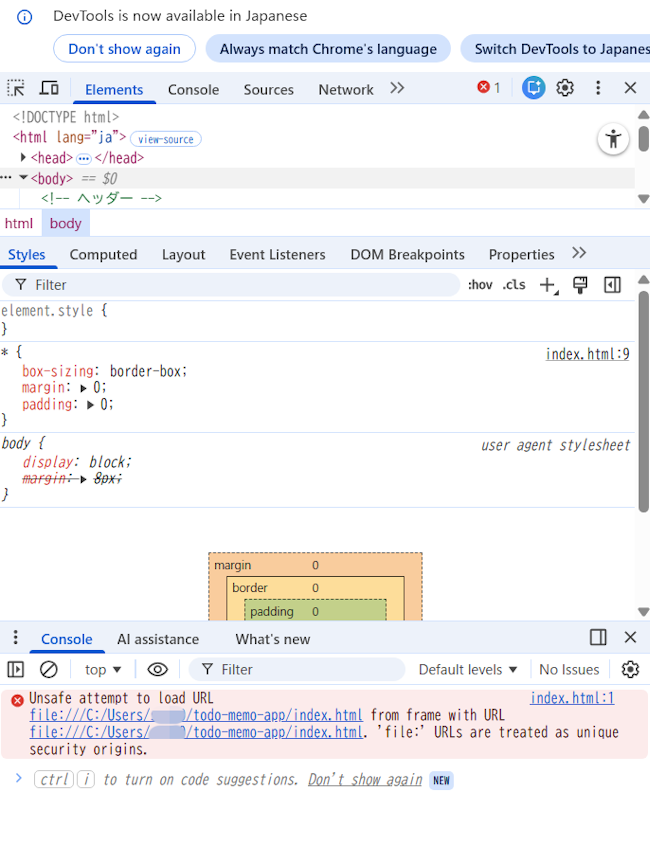Image resolution: width=650 pixels, height=846 pixels.
Task: Switch to the Network tab
Action: [x=346, y=89]
